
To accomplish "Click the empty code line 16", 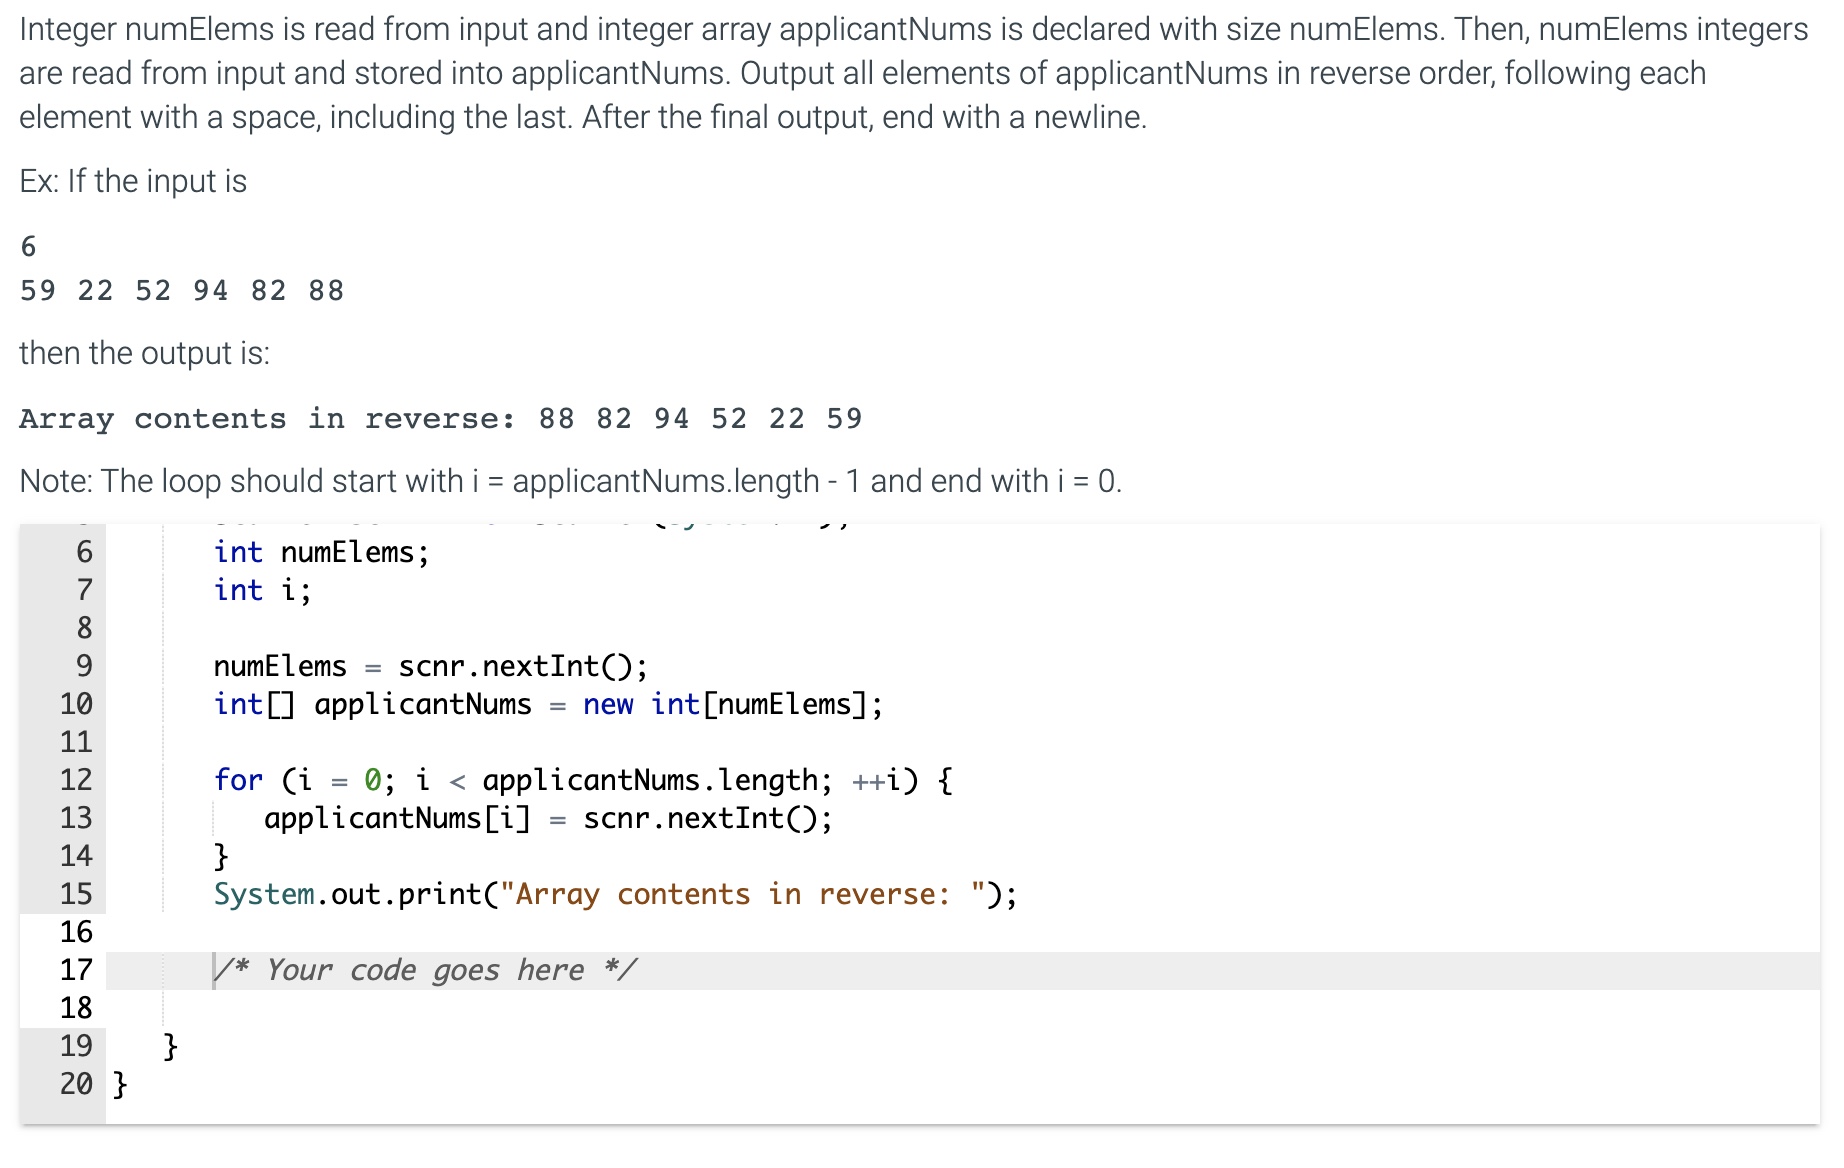I will [x=962, y=932].
